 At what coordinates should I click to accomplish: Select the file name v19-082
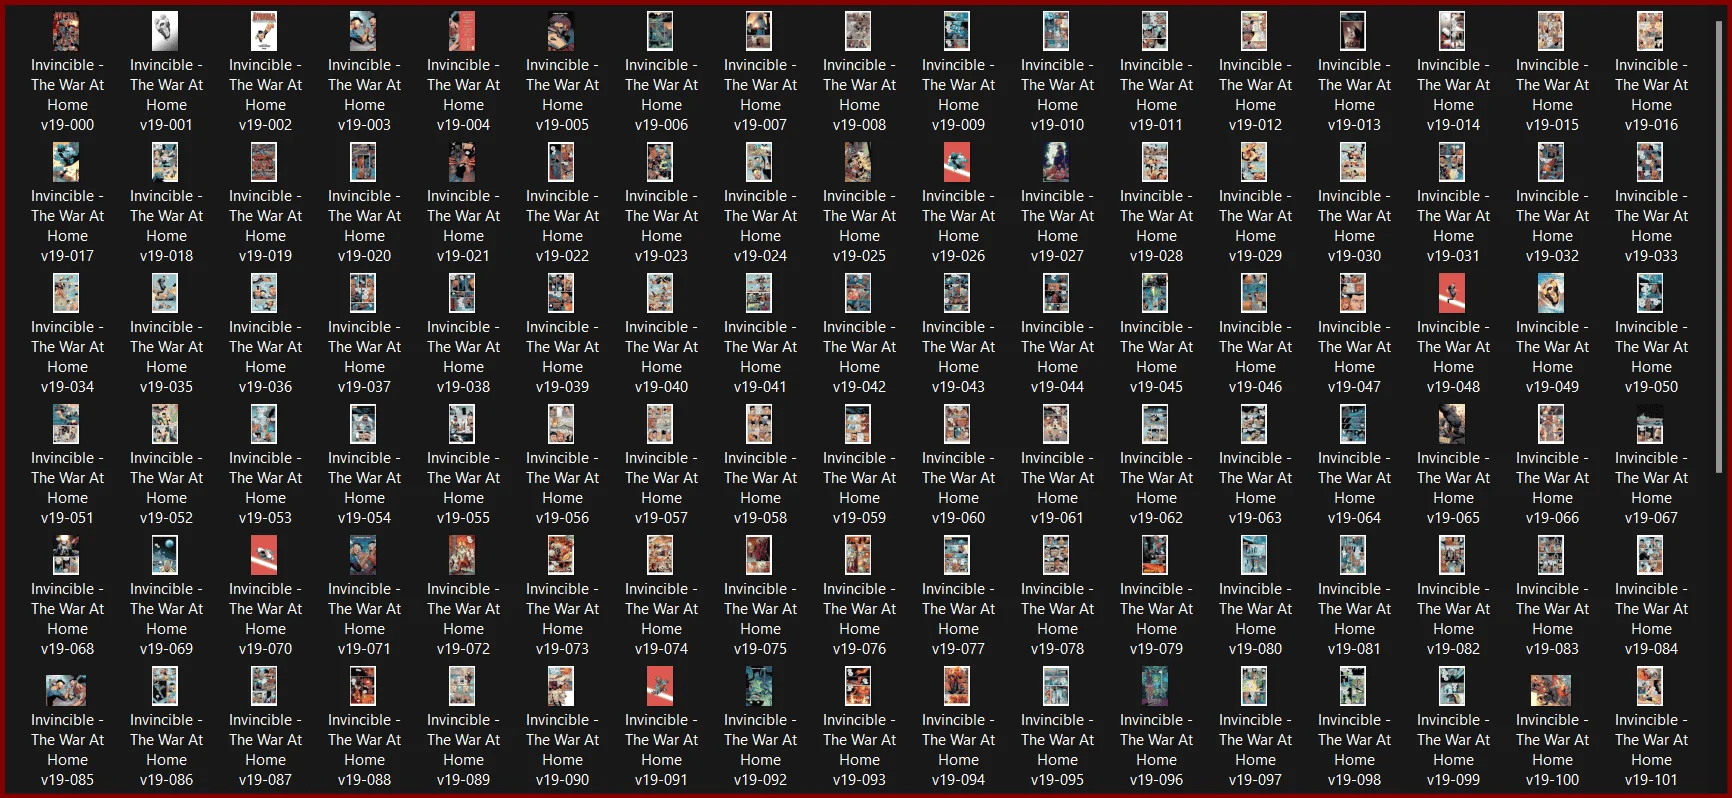click(1453, 619)
